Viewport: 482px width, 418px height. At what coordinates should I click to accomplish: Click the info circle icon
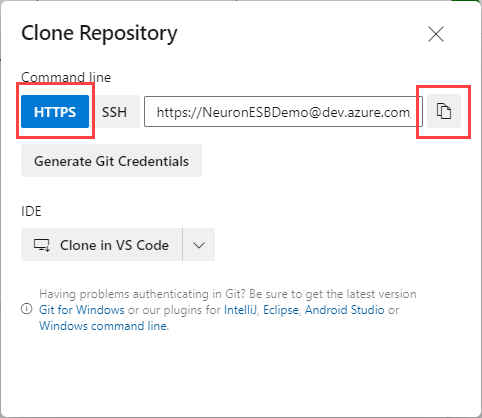(x=27, y=309)
